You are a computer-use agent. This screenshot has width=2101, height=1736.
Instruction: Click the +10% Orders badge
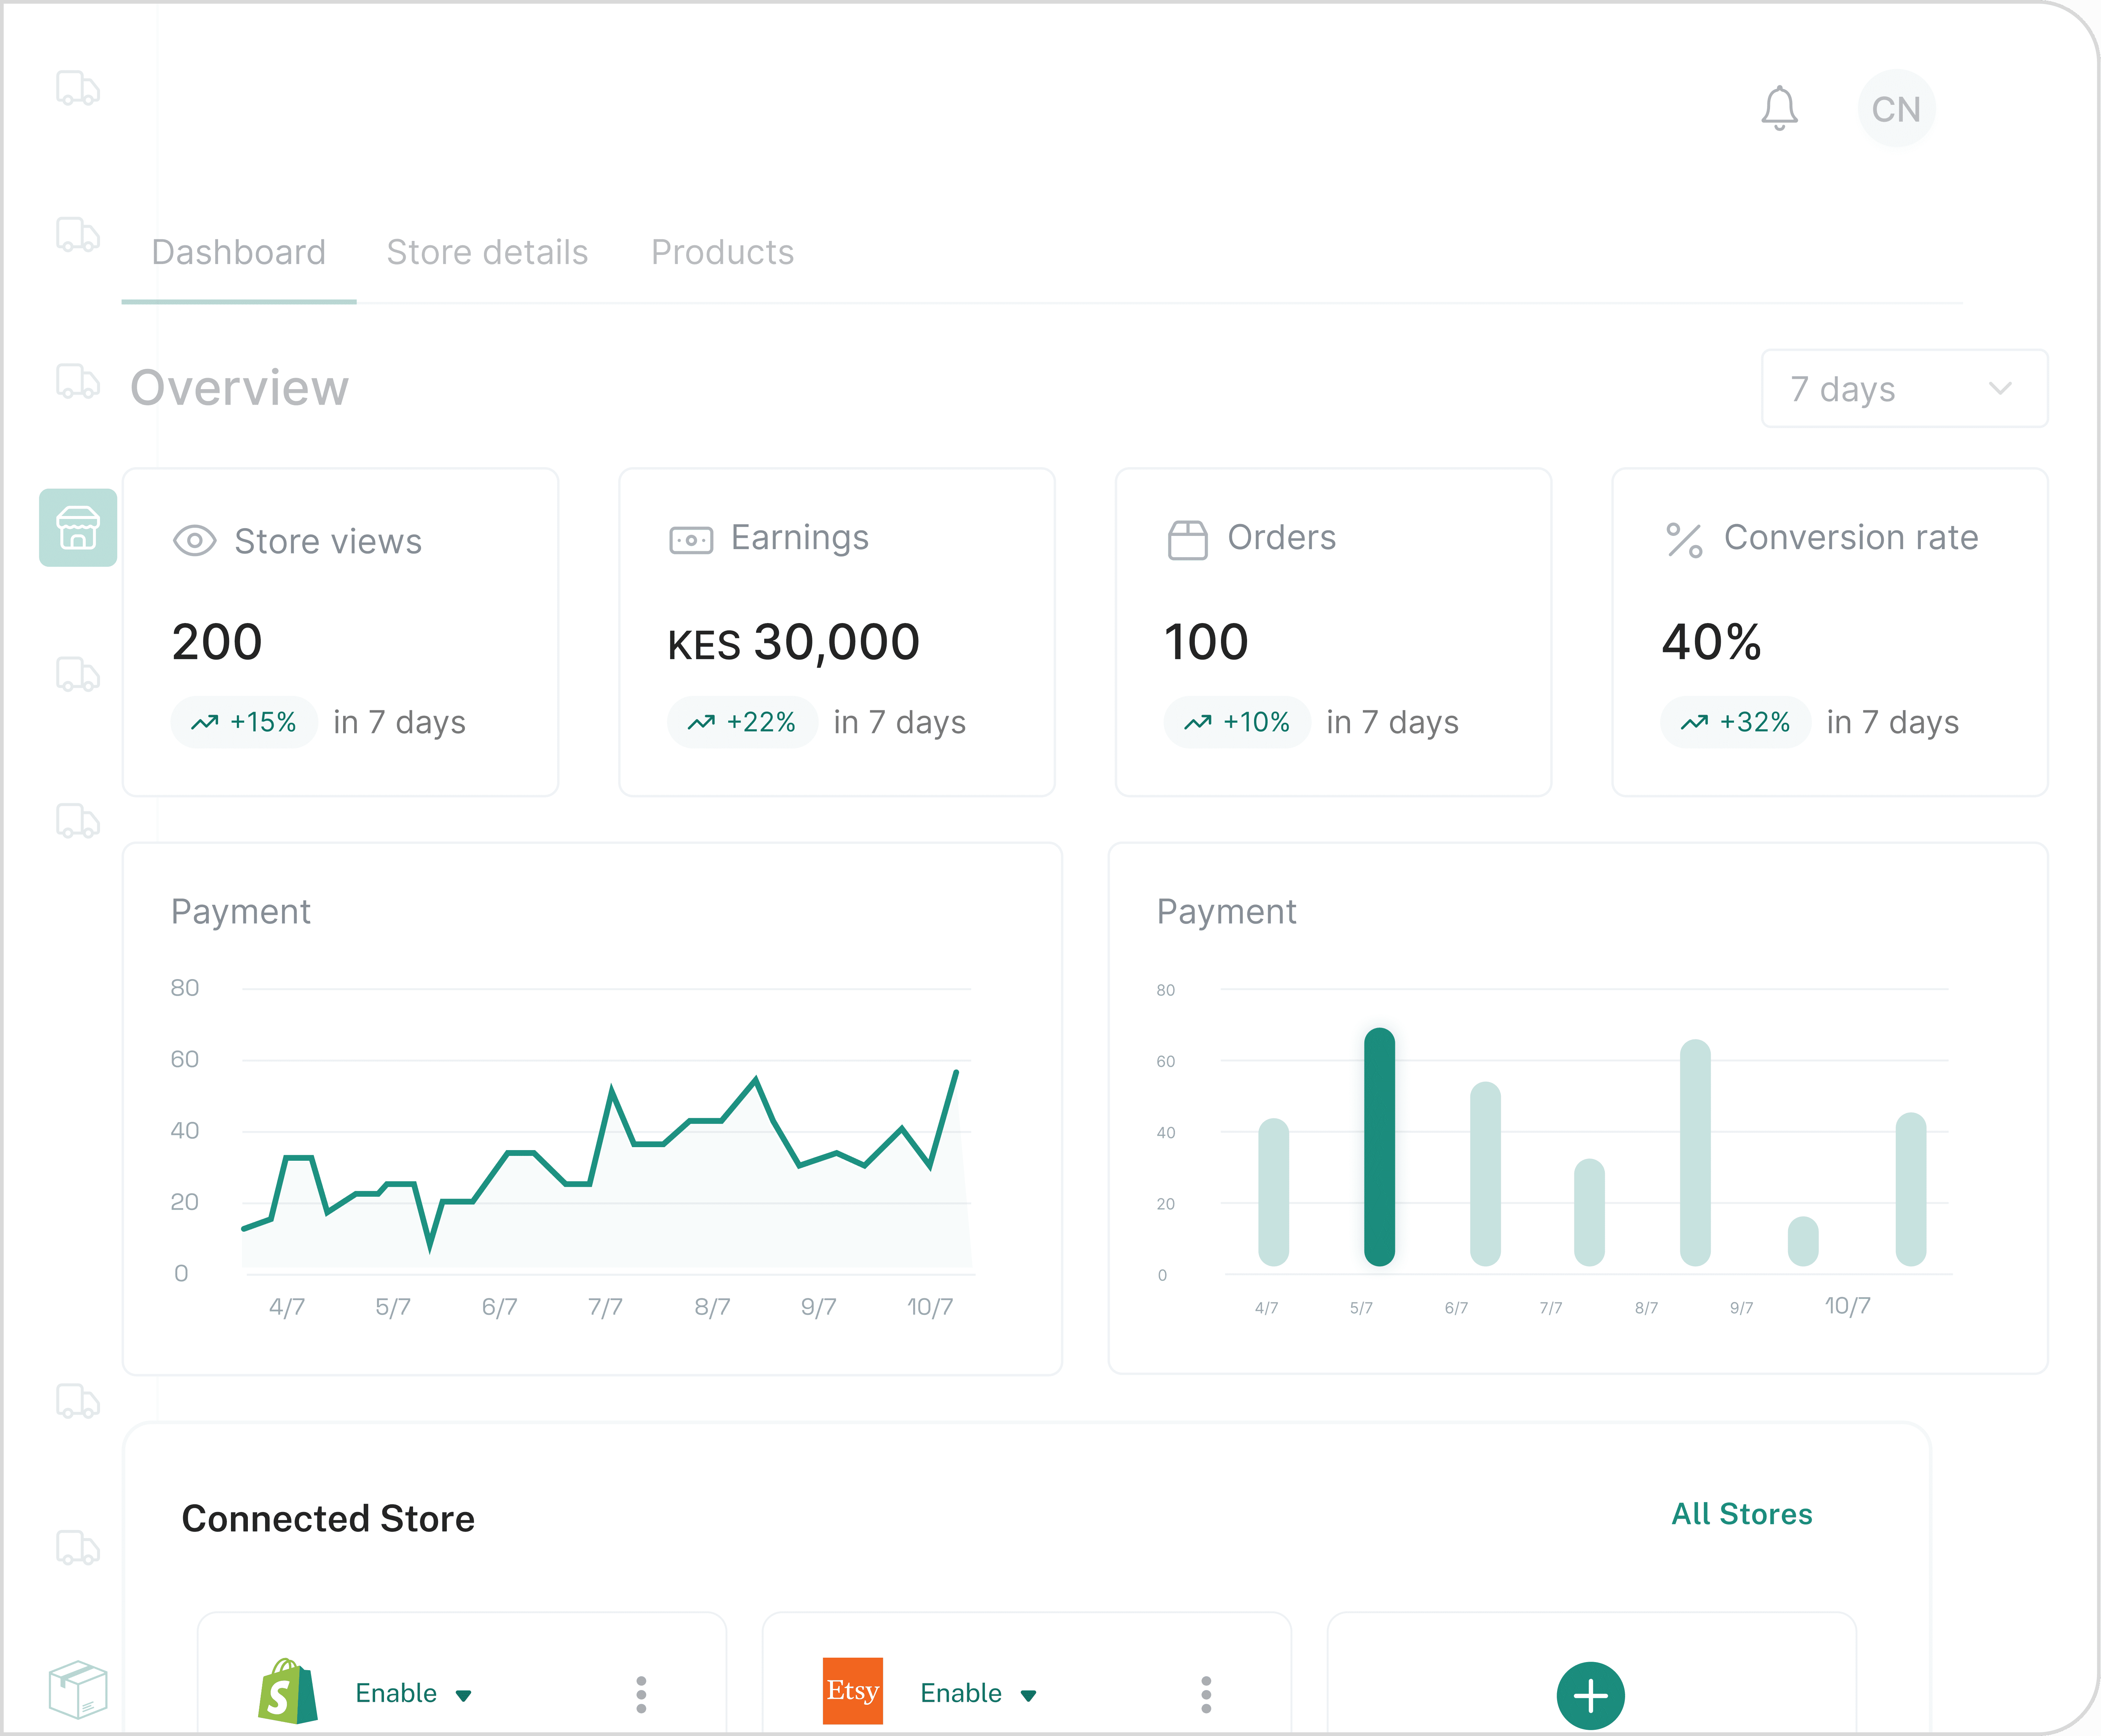(x=1237, y=722)
